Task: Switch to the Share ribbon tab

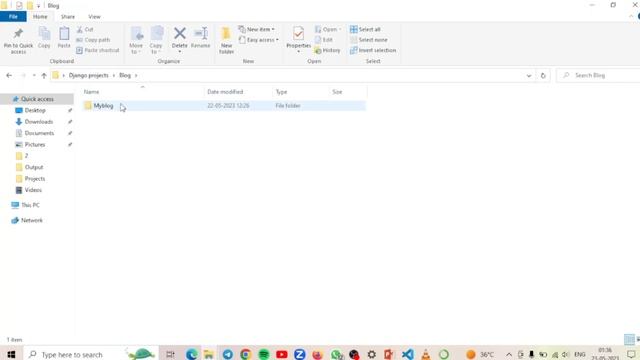Action: (x=68, y=17)
